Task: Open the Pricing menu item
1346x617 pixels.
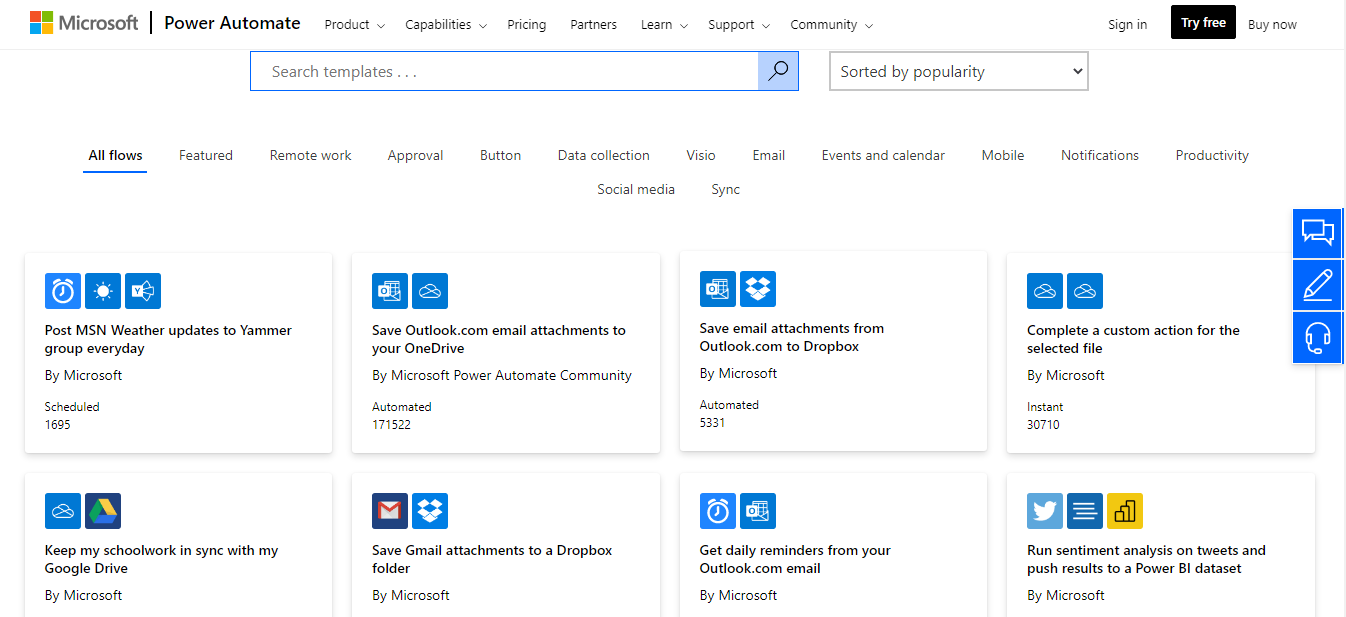Action: (526, 24)
